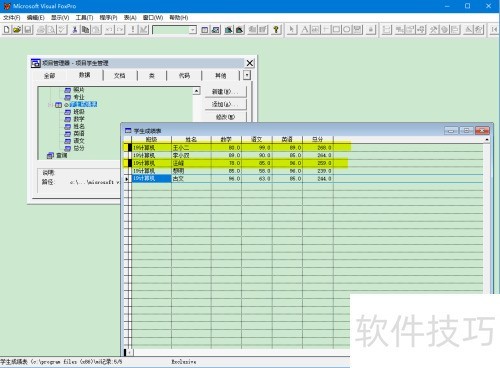Open the 文件(F) menu
Image resolution: width=500 pixels, height=368 pixels.
12,17
